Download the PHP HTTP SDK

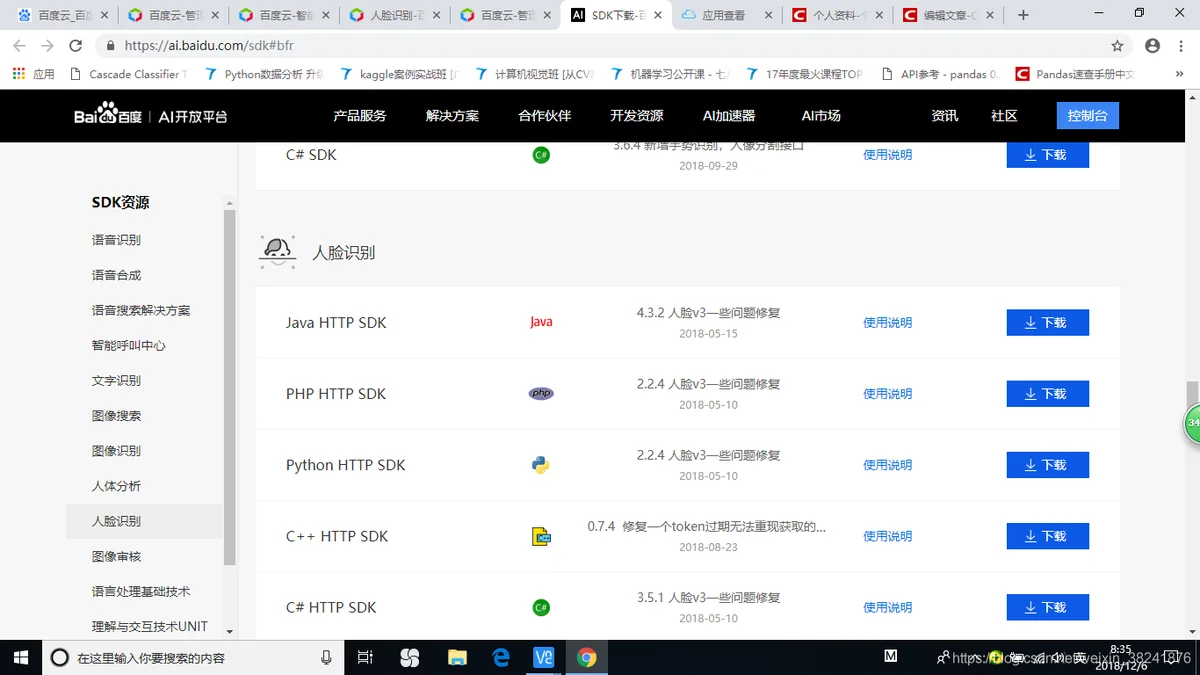1047,394
